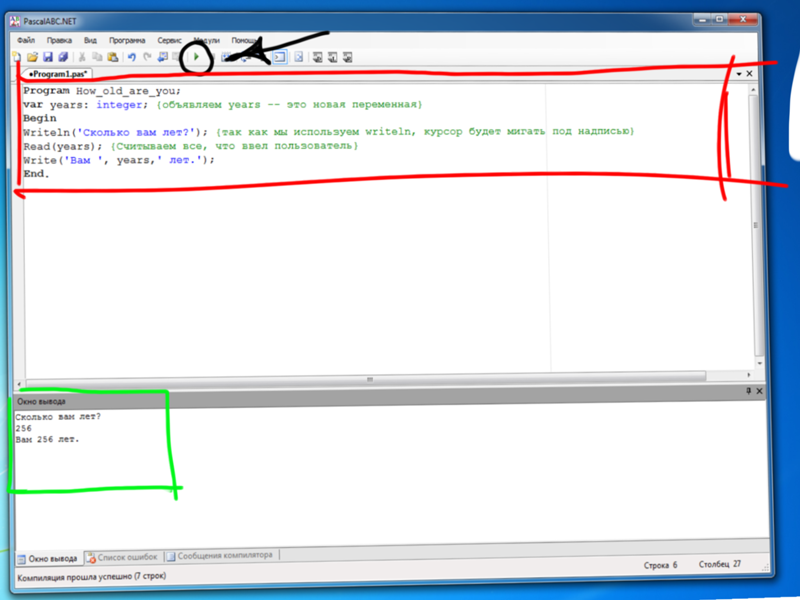Create a new file from toolbar
This screenshot has width=800, height=600.
click(17, 58)
